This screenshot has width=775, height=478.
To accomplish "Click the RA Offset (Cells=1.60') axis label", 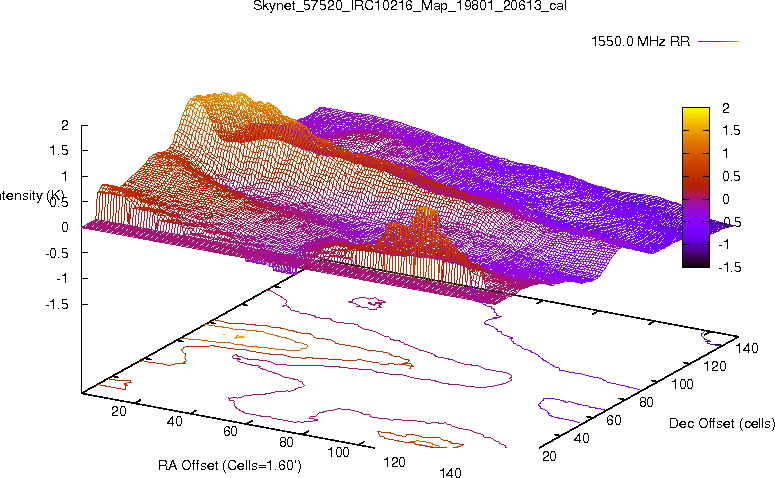I will point(230,465).
